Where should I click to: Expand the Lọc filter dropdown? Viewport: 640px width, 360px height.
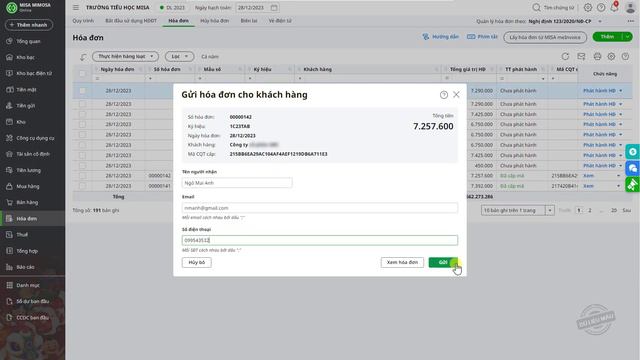coord(179,56)
